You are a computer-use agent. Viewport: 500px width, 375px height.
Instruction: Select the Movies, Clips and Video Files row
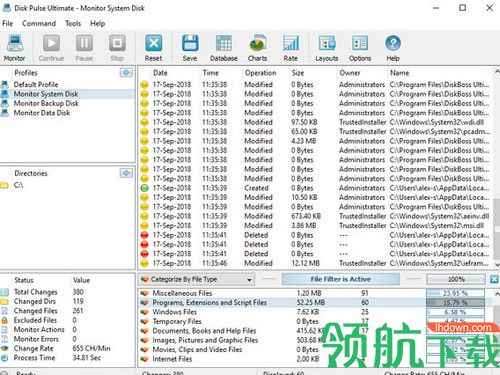[x=315, y=349]
